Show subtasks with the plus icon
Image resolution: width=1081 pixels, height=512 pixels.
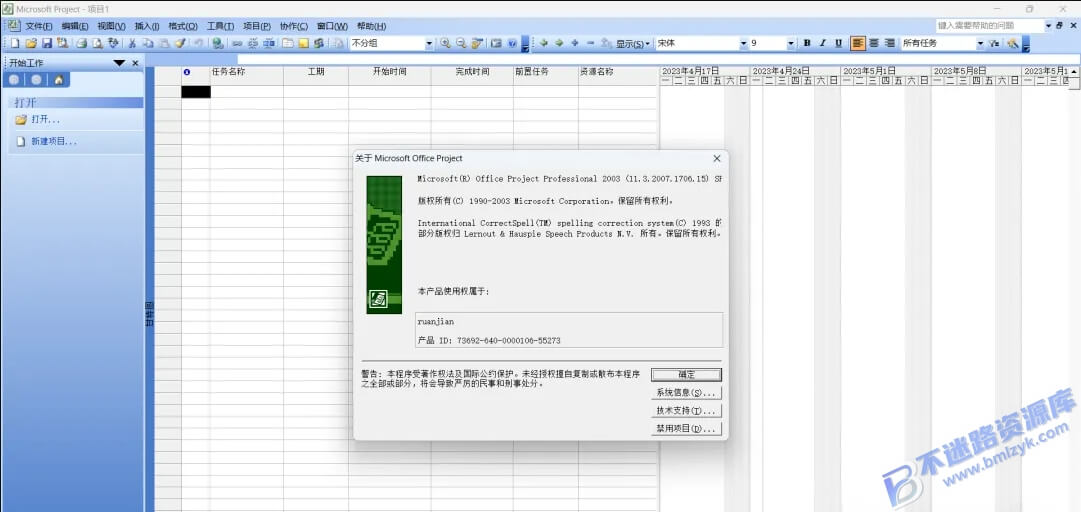[575, 43]
